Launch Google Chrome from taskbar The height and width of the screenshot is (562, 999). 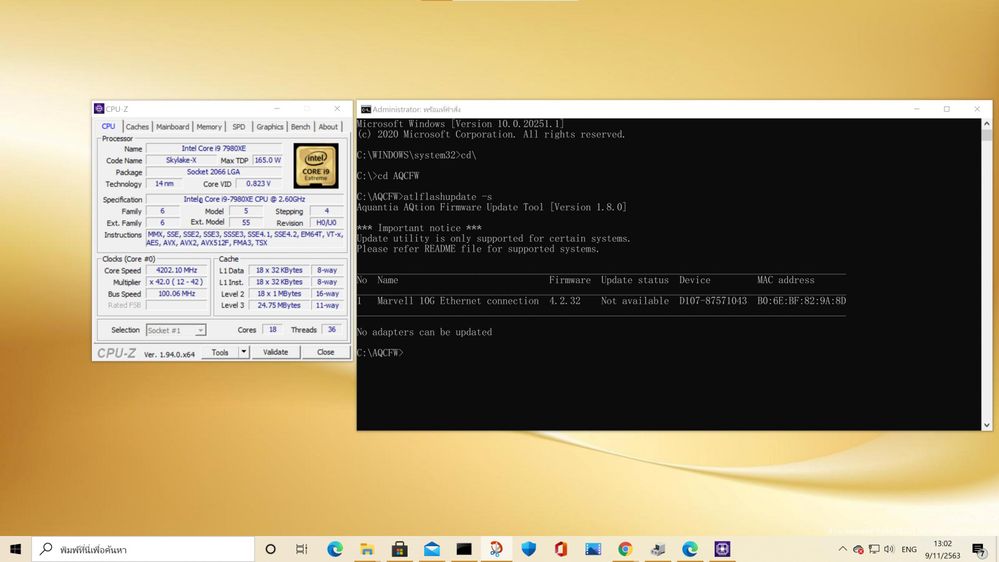pos(625,549)
